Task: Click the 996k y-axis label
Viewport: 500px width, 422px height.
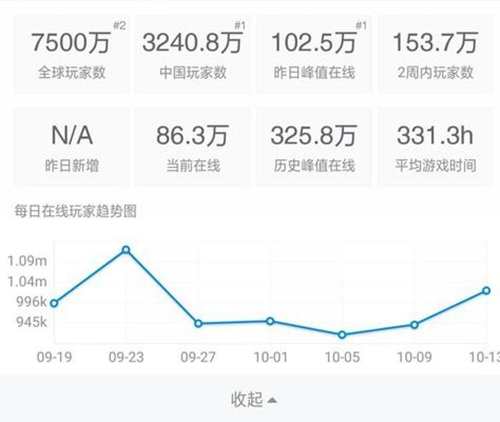Action: pyautogui.click(x=32, y=302)
